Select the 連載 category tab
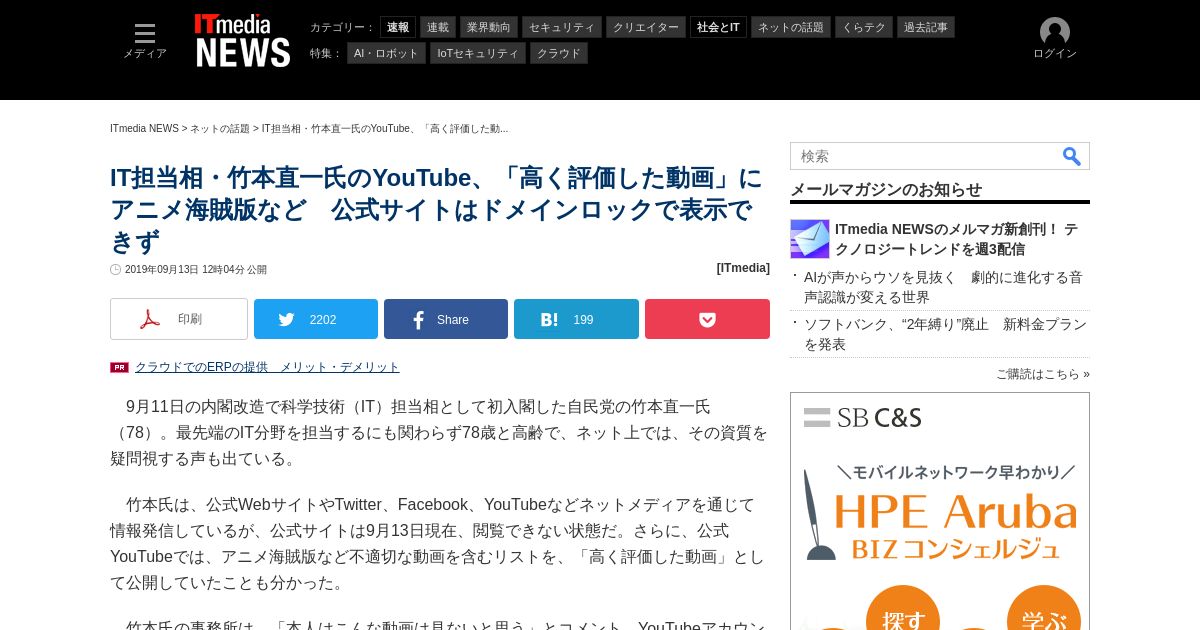Viewport: 1200px width, 630px height. (x=438, y=27)
